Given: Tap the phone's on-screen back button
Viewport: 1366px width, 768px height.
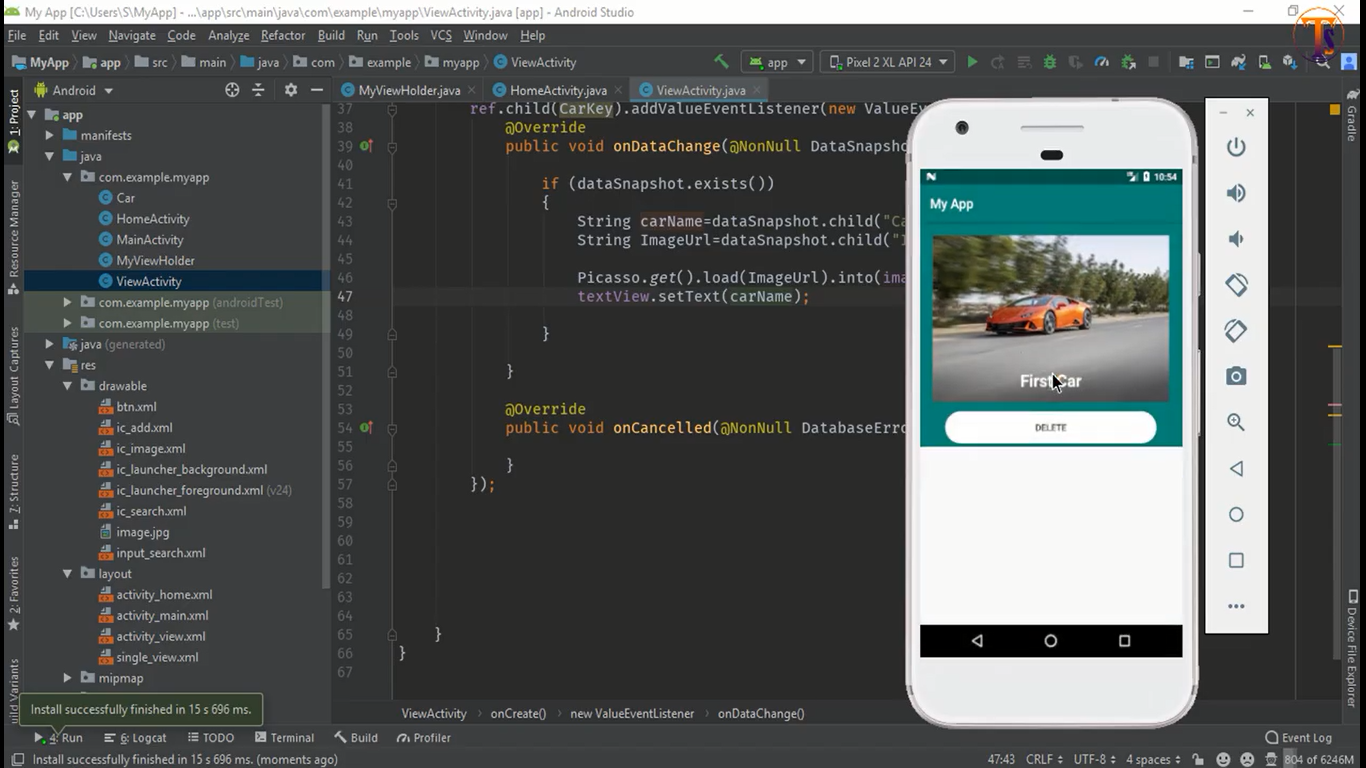Looking at the screenshot, I should point(977,641).
